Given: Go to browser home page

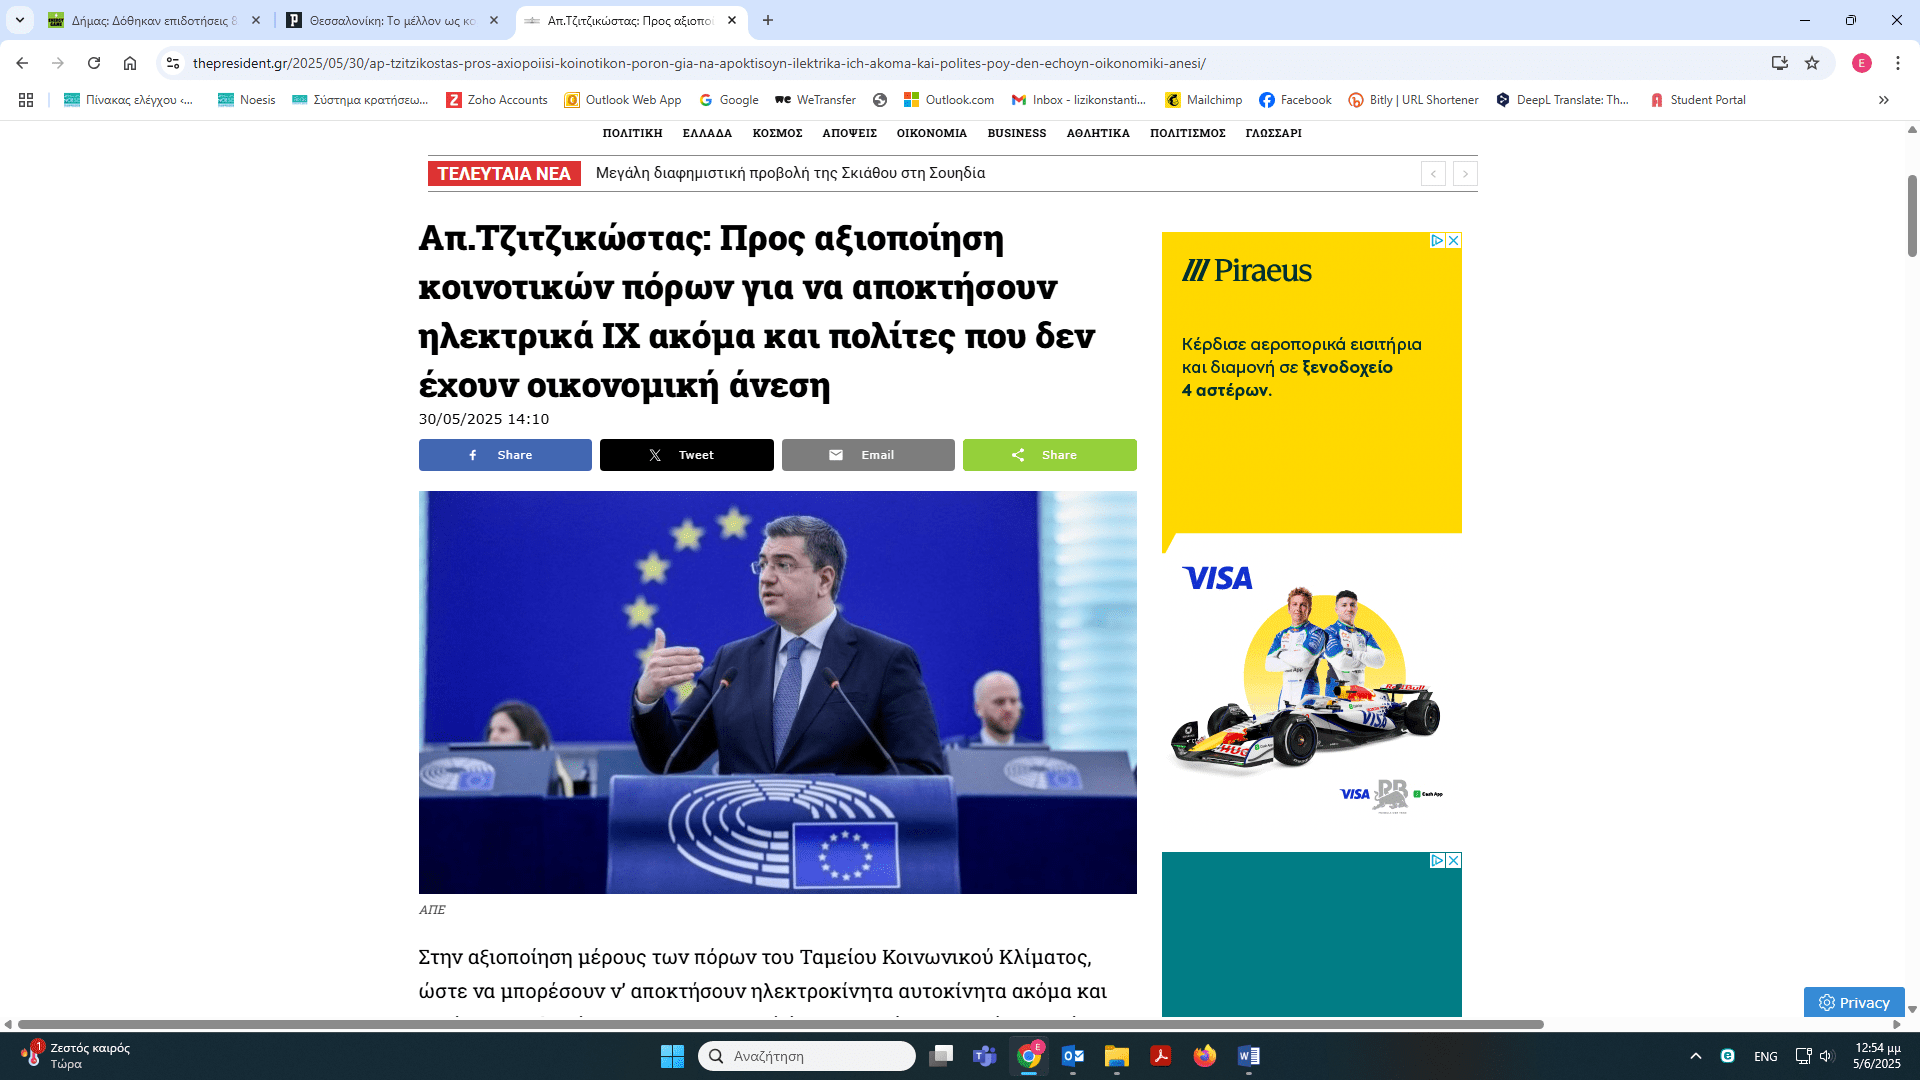Looking at the screenshot, I should [130, 63].
